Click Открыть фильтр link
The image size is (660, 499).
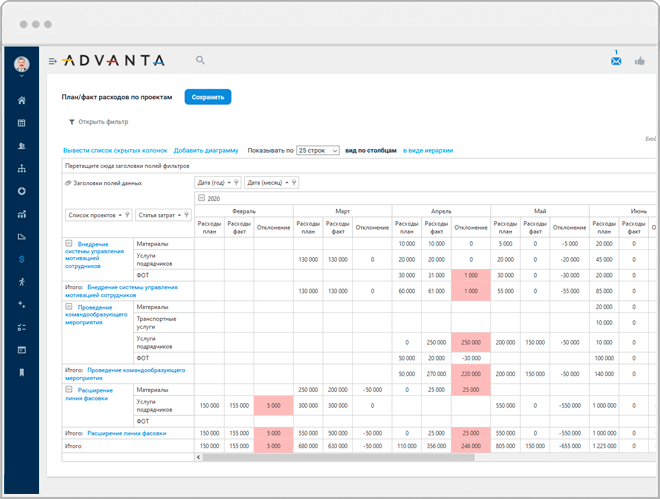(x=103, y=122)
